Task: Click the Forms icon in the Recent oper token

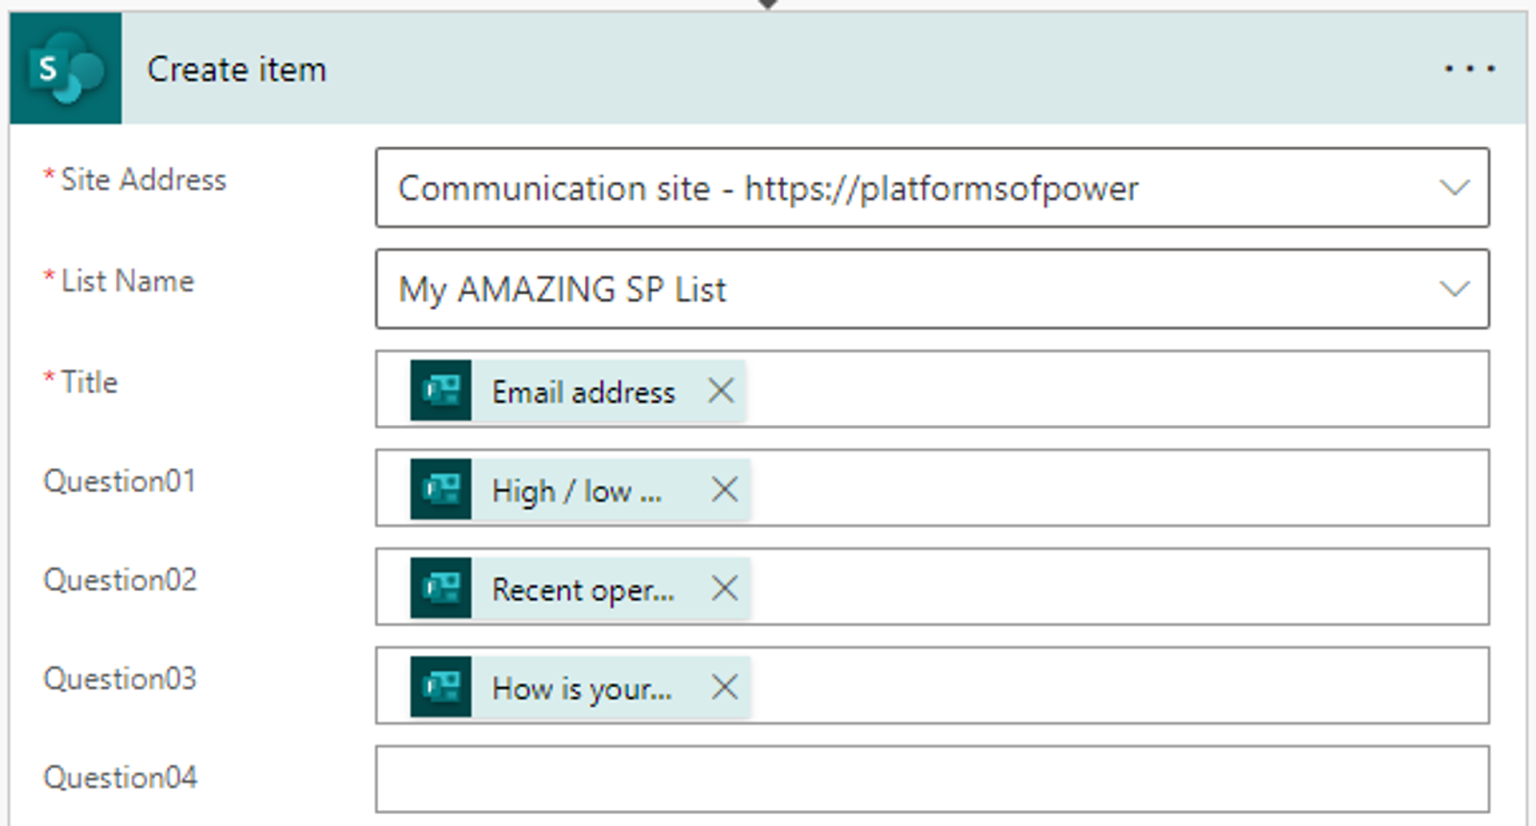Action: (x=441, y=589)
